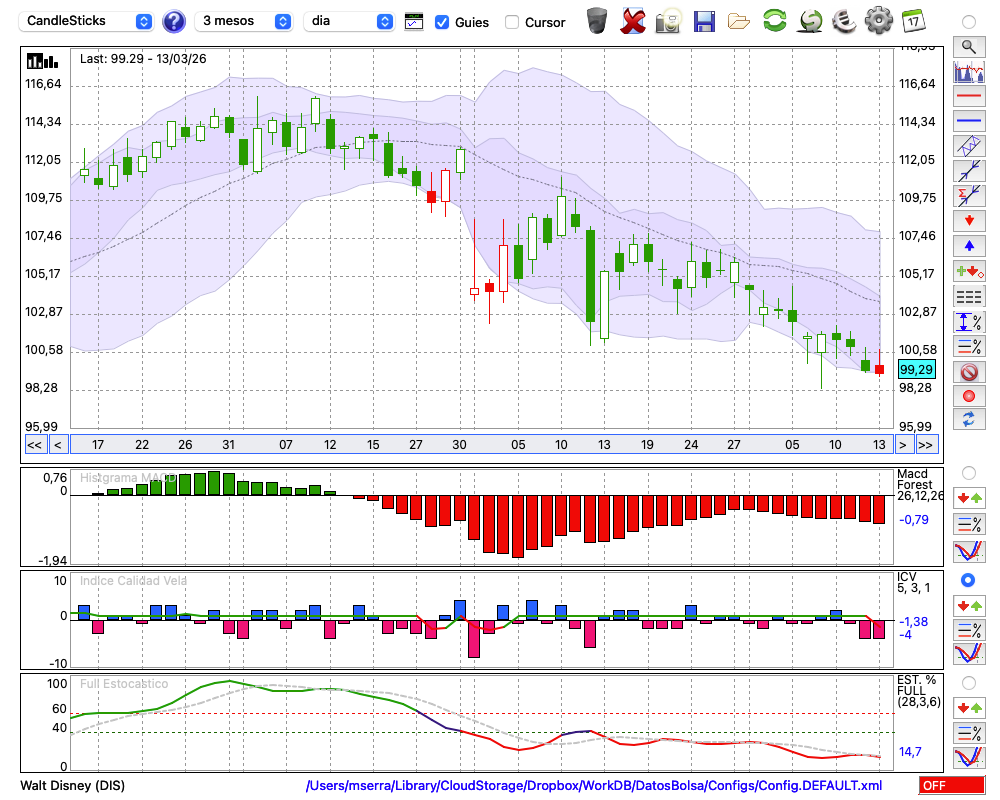Step chart back with < button

57,445
